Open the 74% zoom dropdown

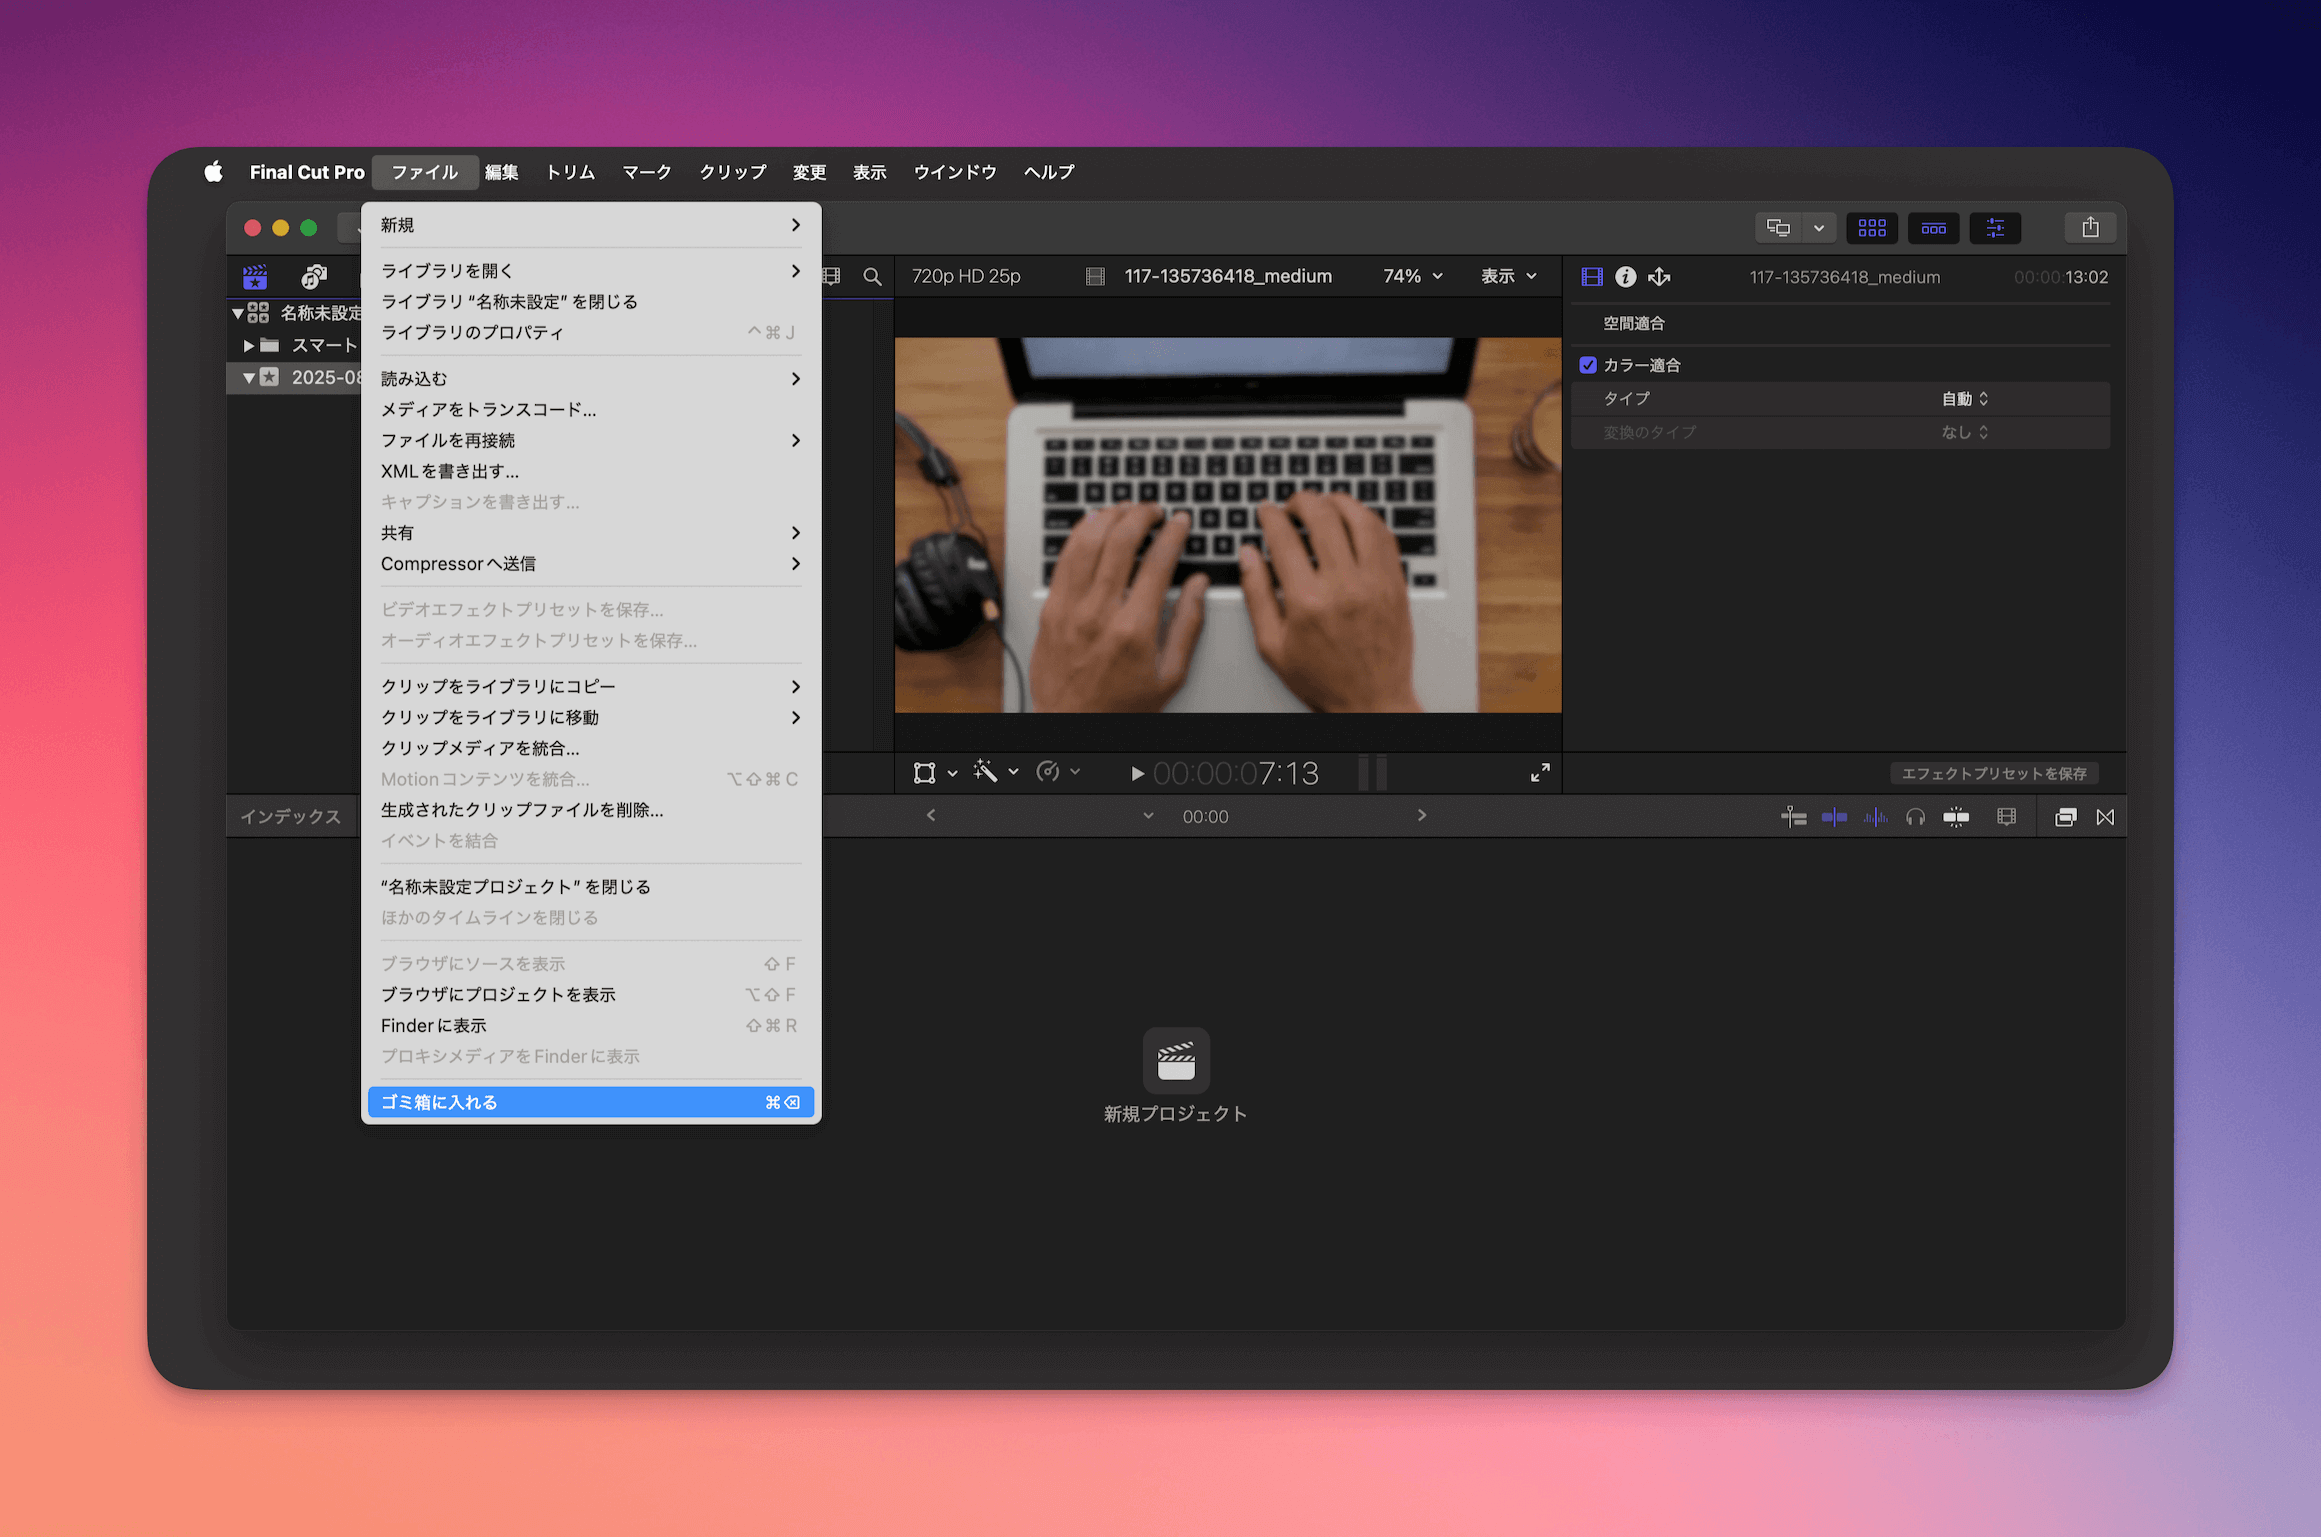[1412, 276]
